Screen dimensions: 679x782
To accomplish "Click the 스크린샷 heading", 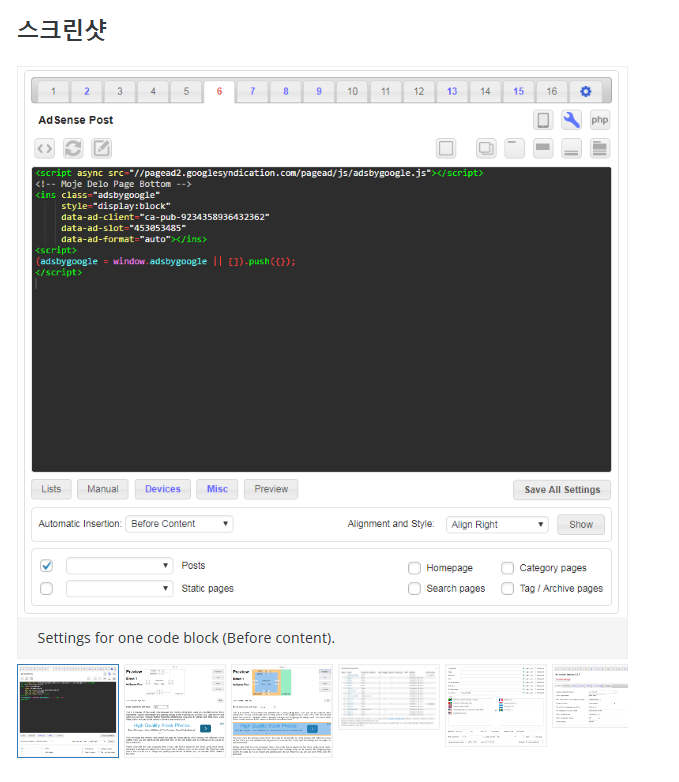I will [62, 29].
